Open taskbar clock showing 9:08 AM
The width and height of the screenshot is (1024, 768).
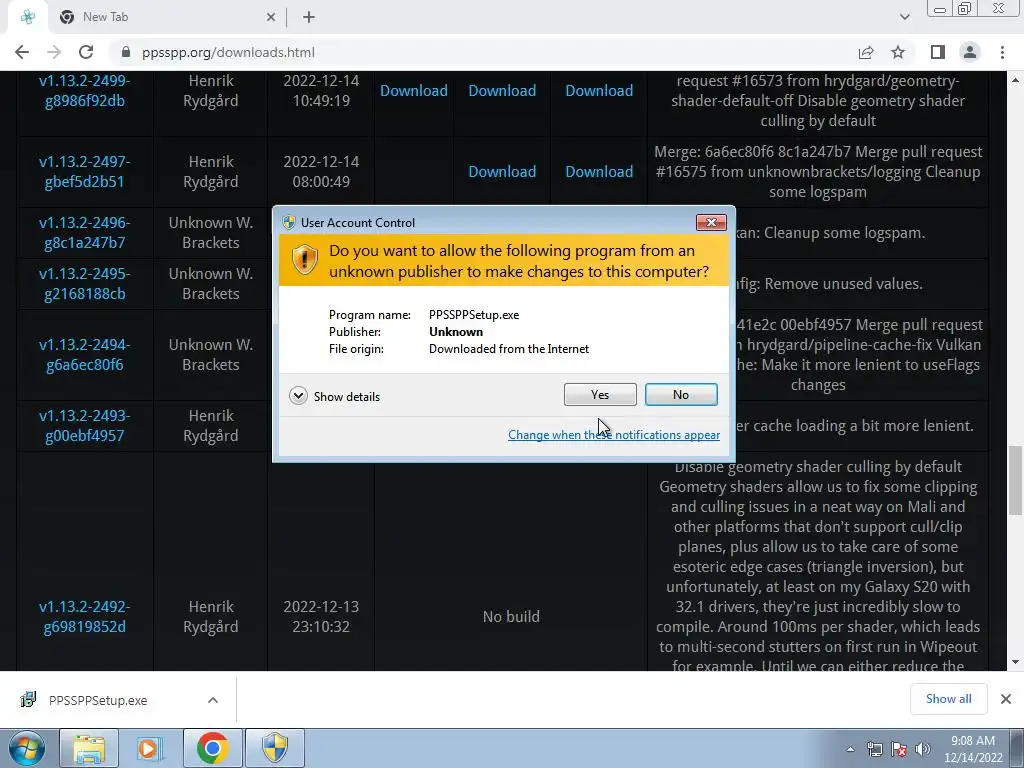point(972,749)
